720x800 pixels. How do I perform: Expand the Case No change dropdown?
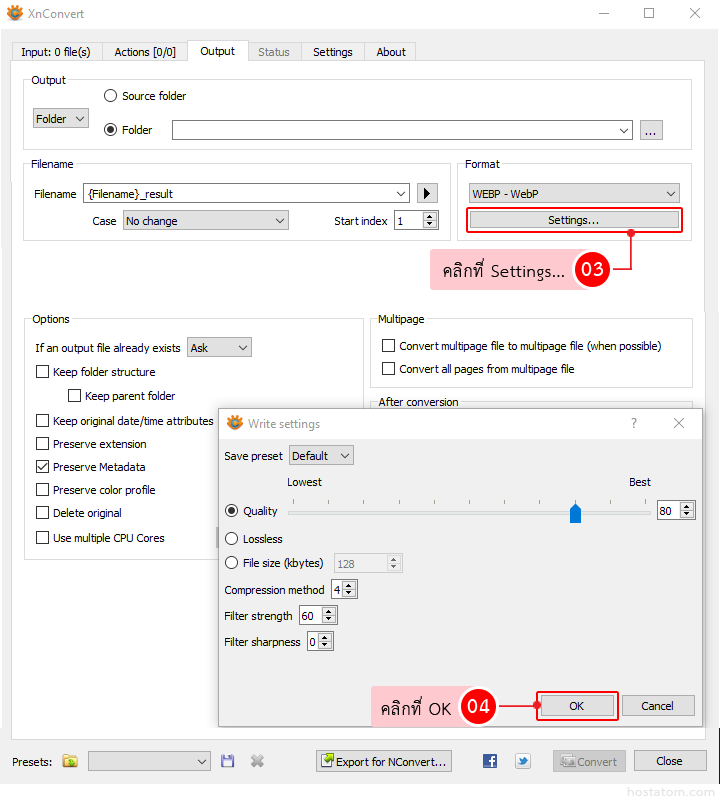pyautogui.click(x=206, y=221)
